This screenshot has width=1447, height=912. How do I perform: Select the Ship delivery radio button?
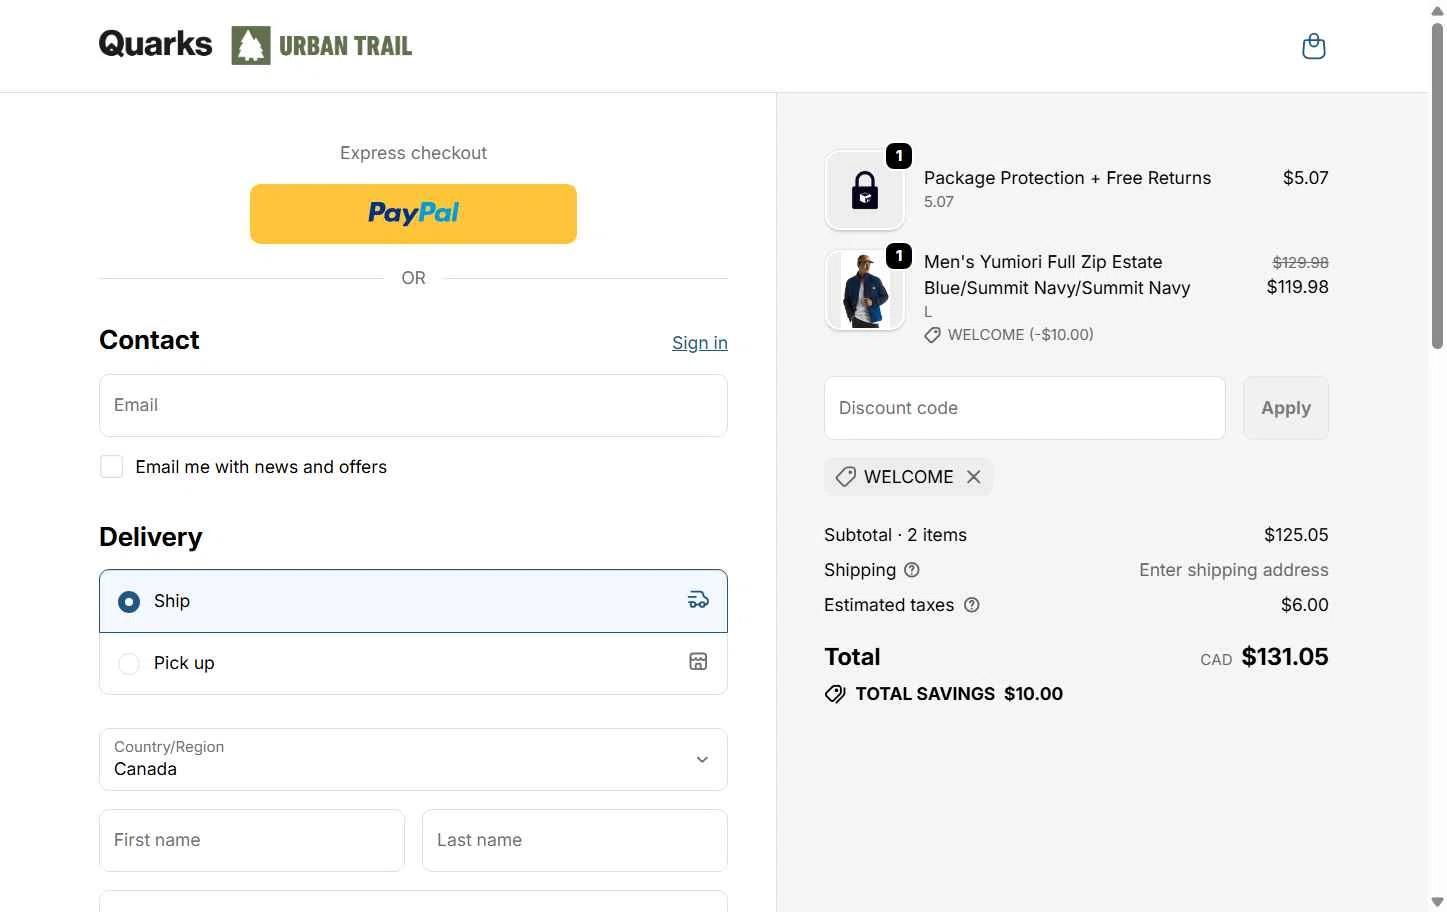tap(129, 602)
